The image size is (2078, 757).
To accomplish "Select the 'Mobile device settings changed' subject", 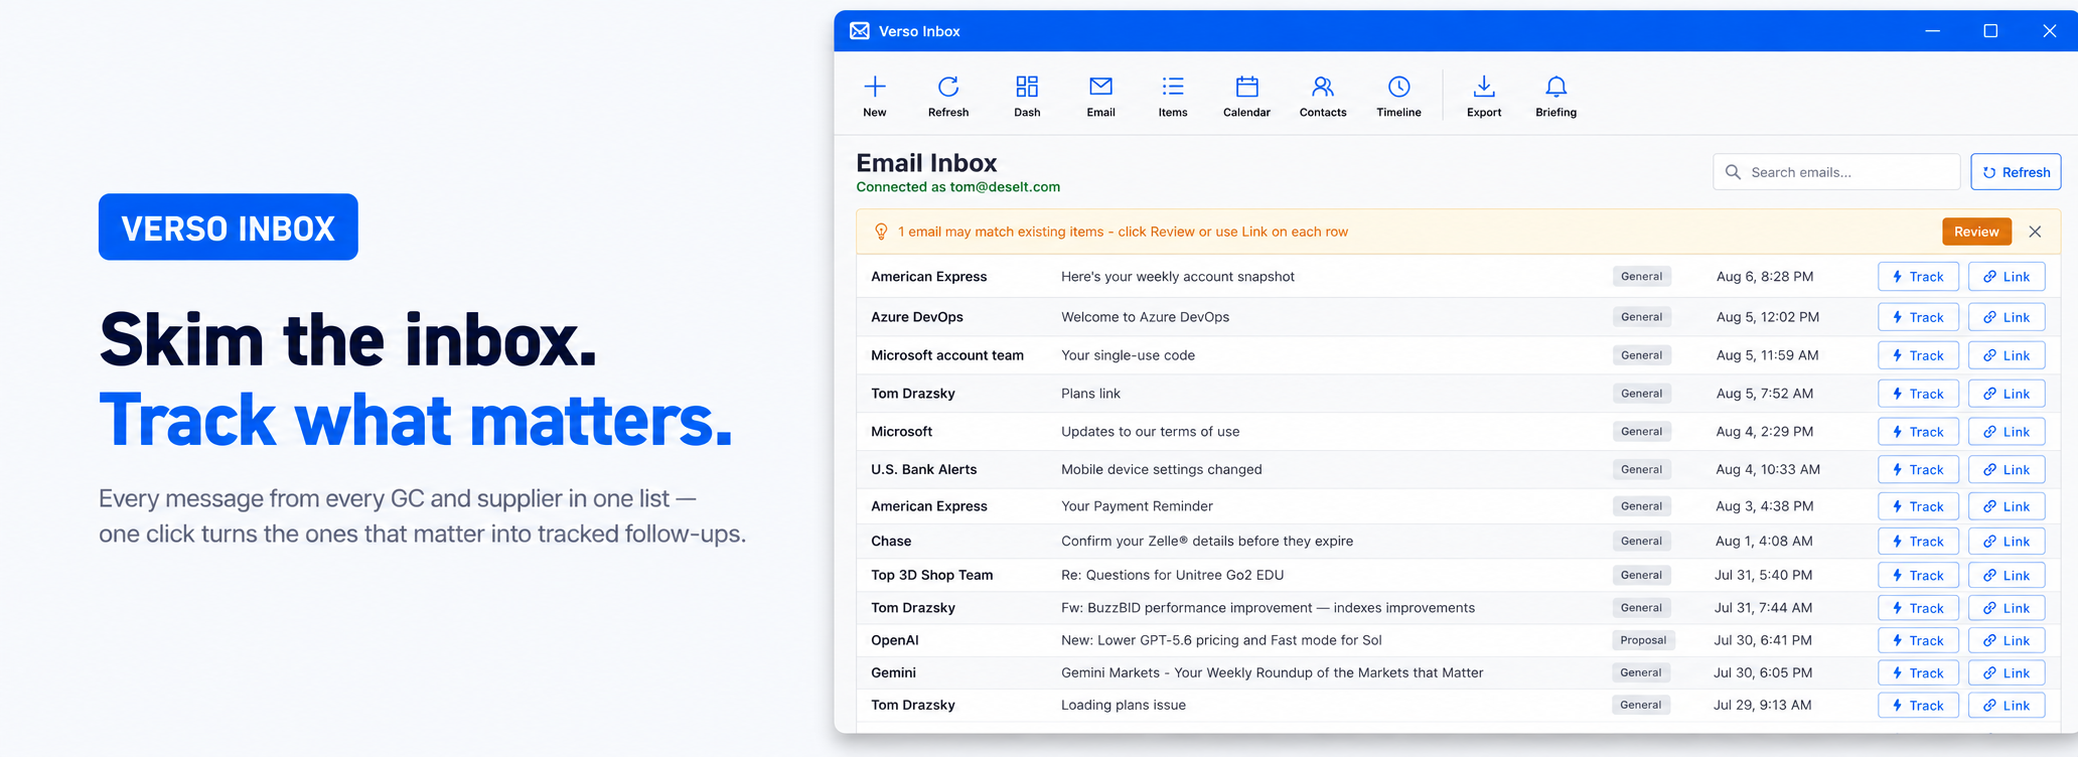I will (x=1161, y=469).
